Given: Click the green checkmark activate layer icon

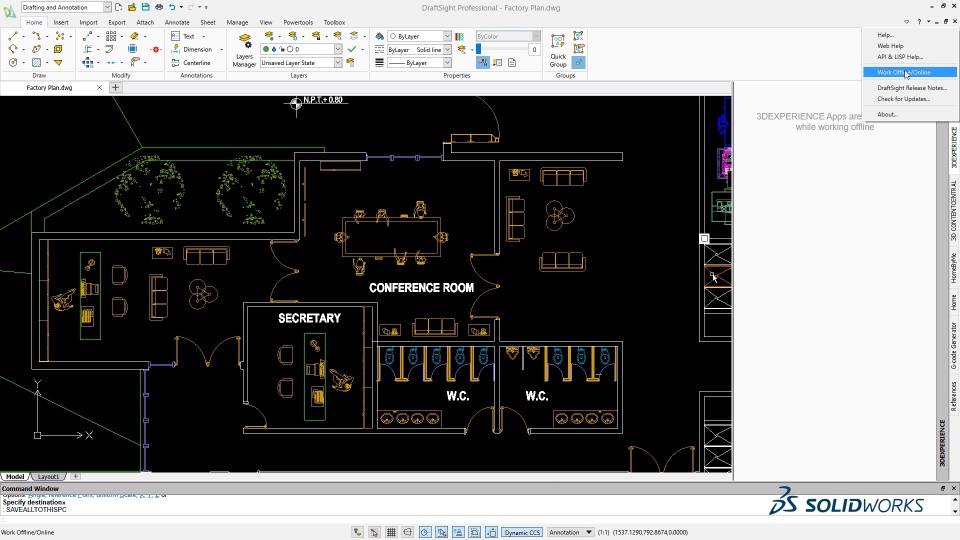Looking at the screenshot, I should (x=351, y=49).
